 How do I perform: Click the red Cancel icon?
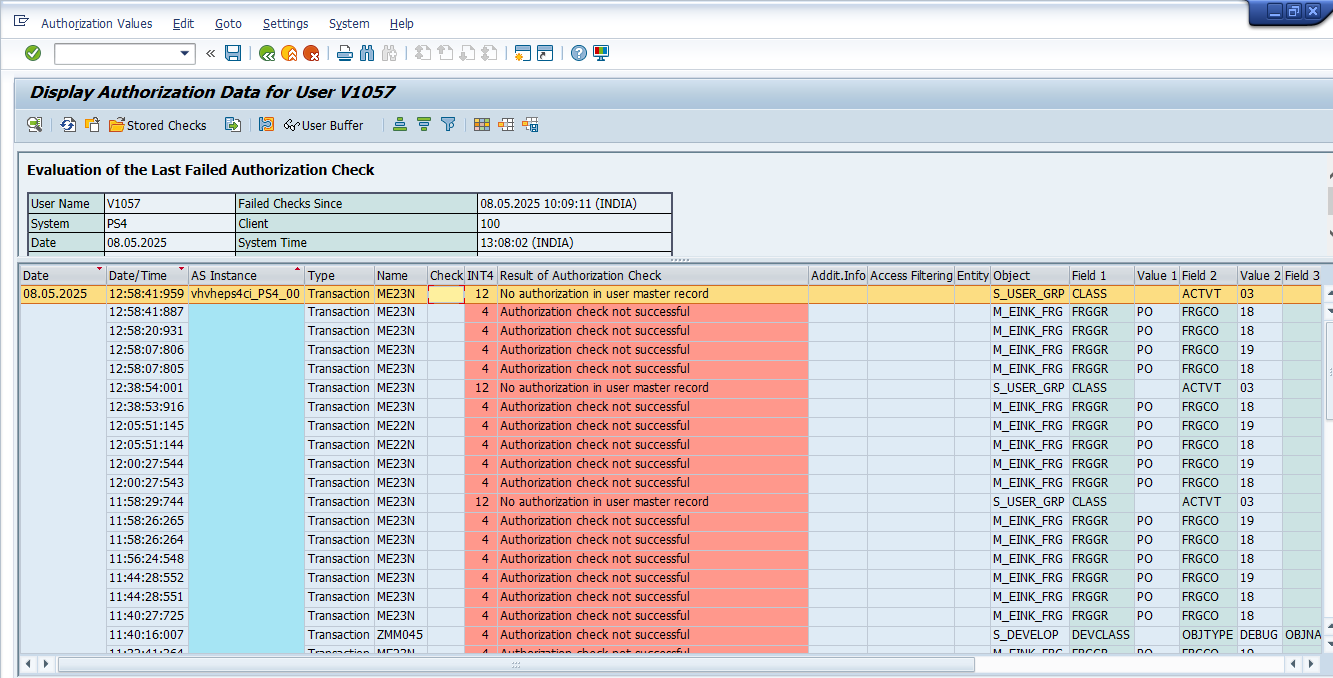coord(311,53)
